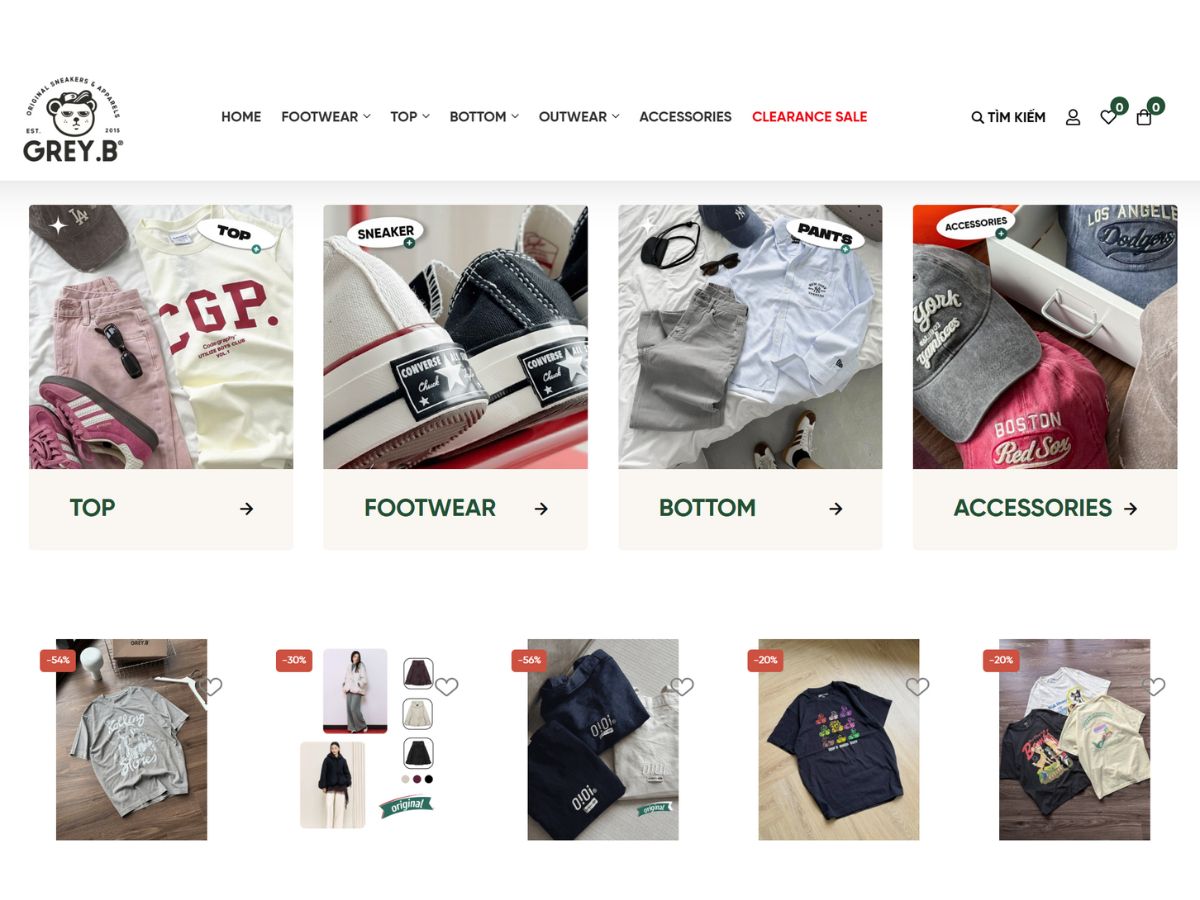The image size is (1200, 900).
Task: Open the user account icon
Action: [x=1073, y=117]
